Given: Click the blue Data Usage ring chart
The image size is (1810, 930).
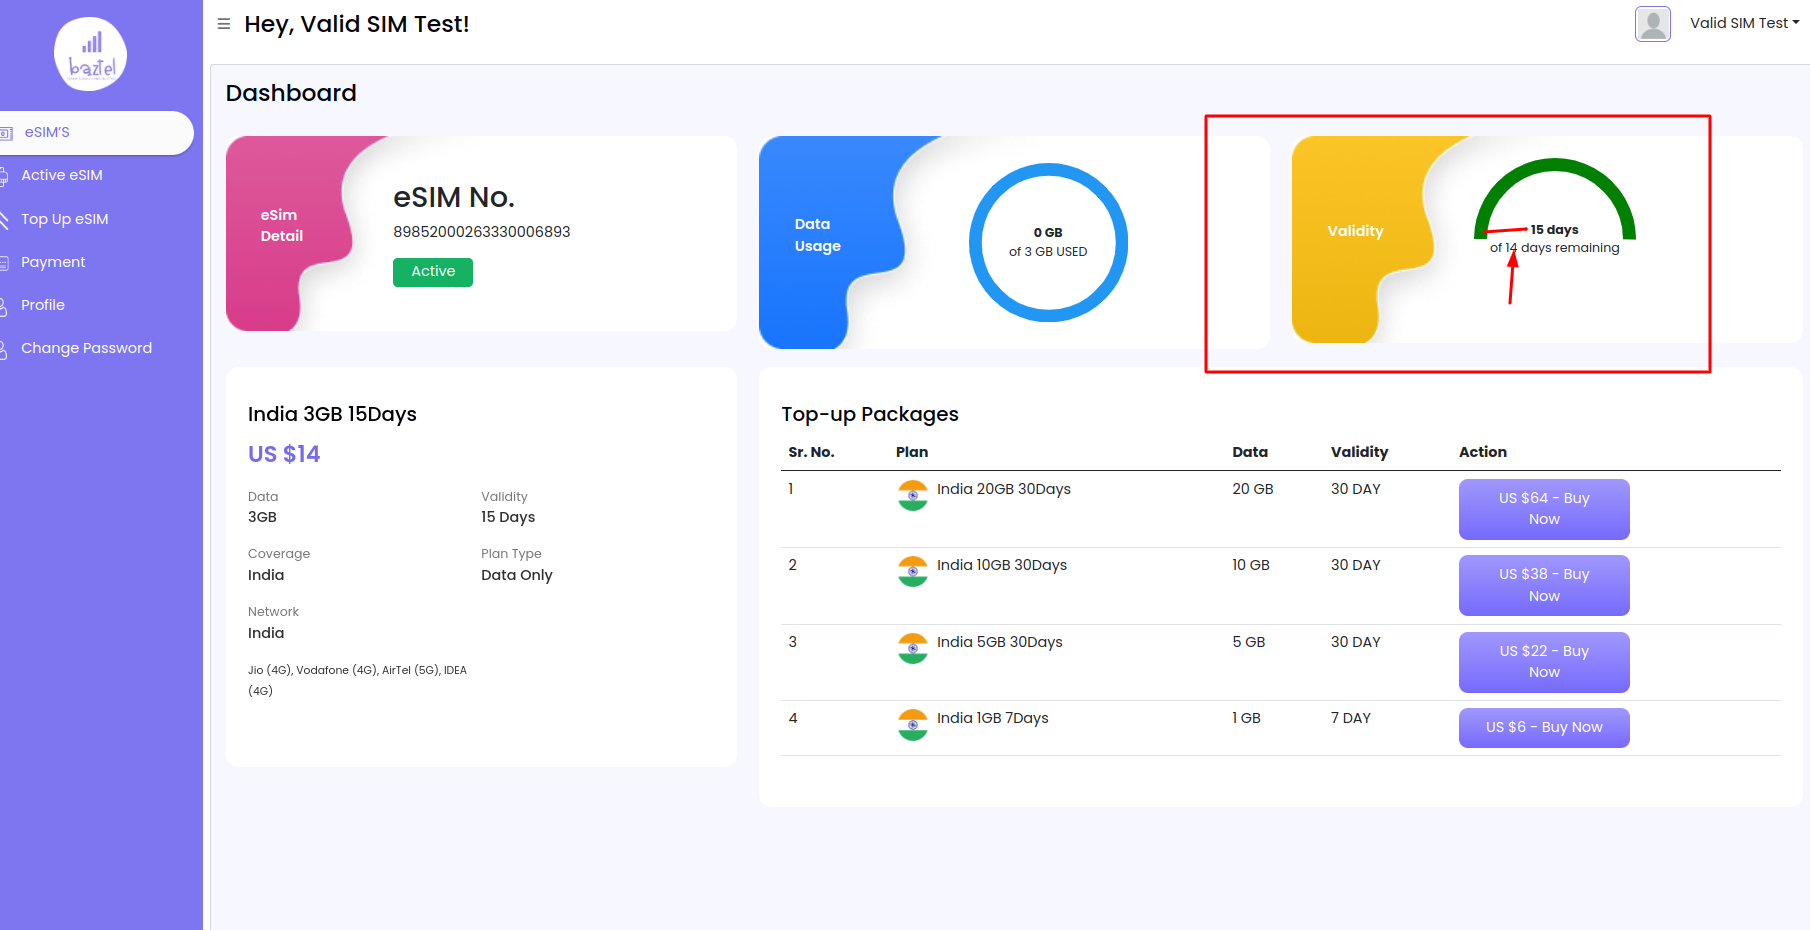Looking at the screenshot, I should pos(1048,170).
